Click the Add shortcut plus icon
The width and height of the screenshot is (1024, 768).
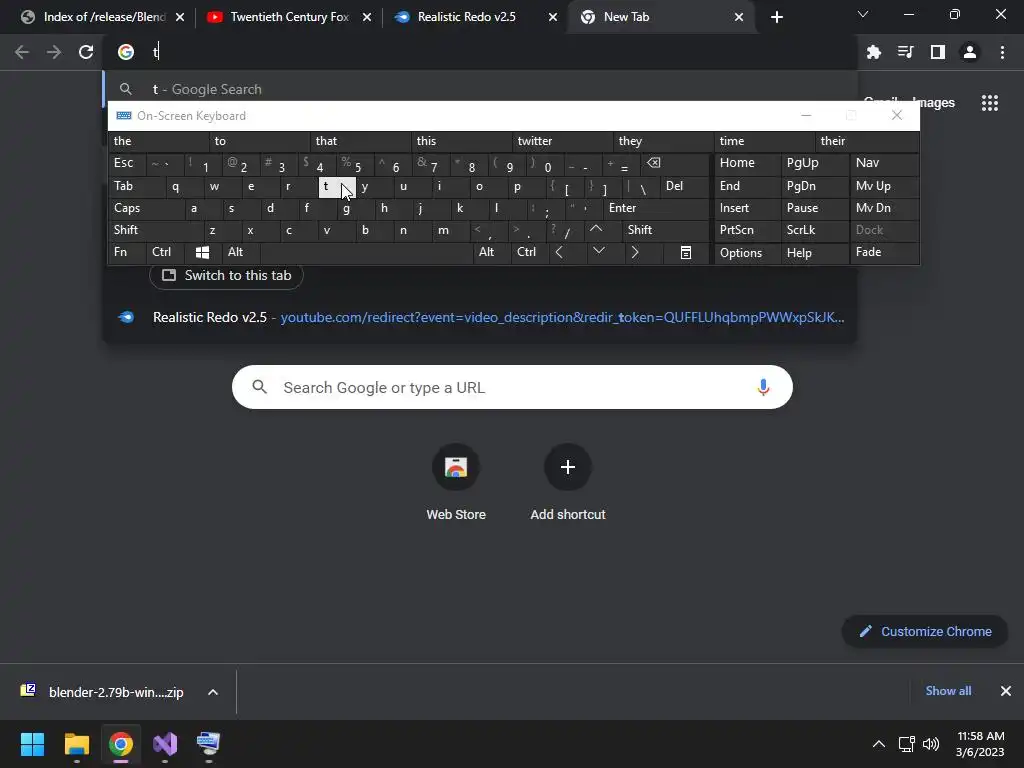pos(568,467)
